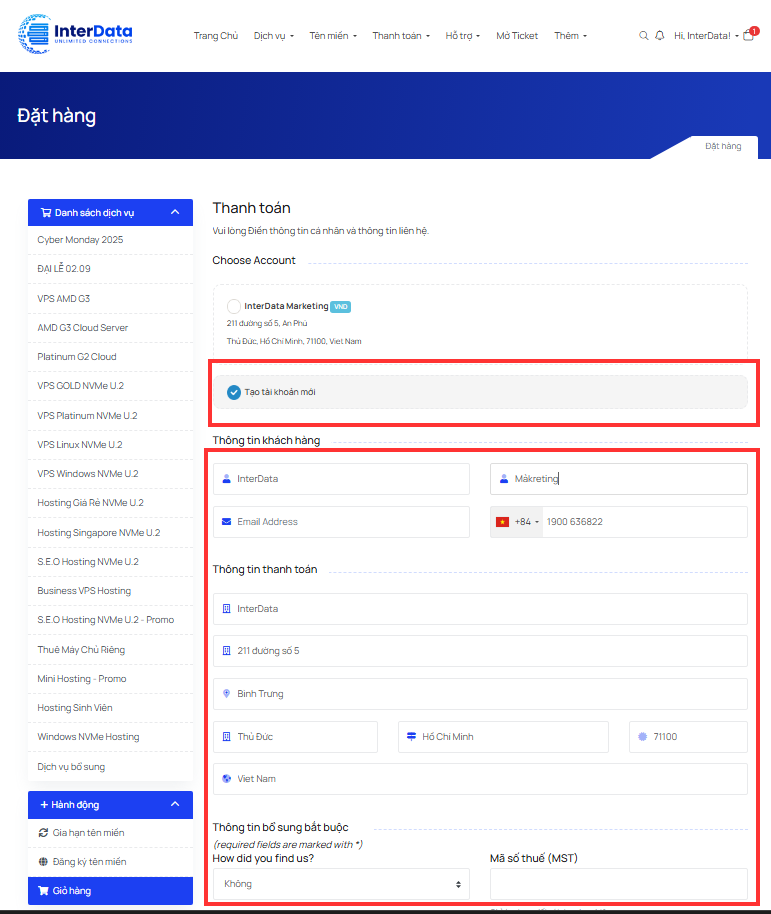Click the building icon beside 211 đường số 5
The width and height of the screenshot is (771, 914).
[227, 651]
